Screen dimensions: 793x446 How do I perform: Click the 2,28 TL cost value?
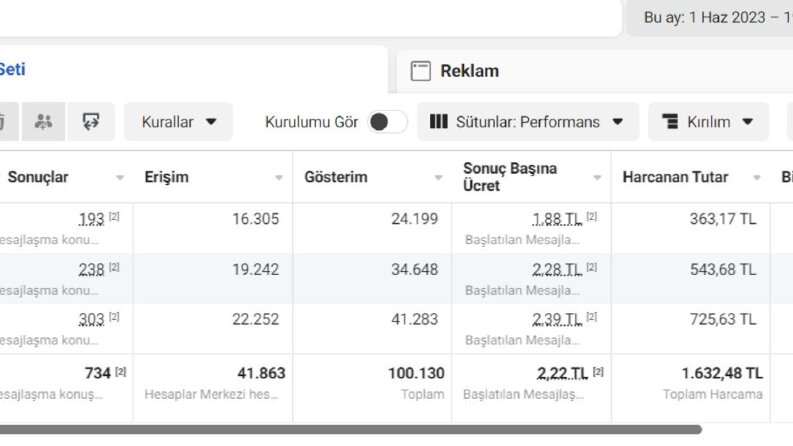pos(557,270)
